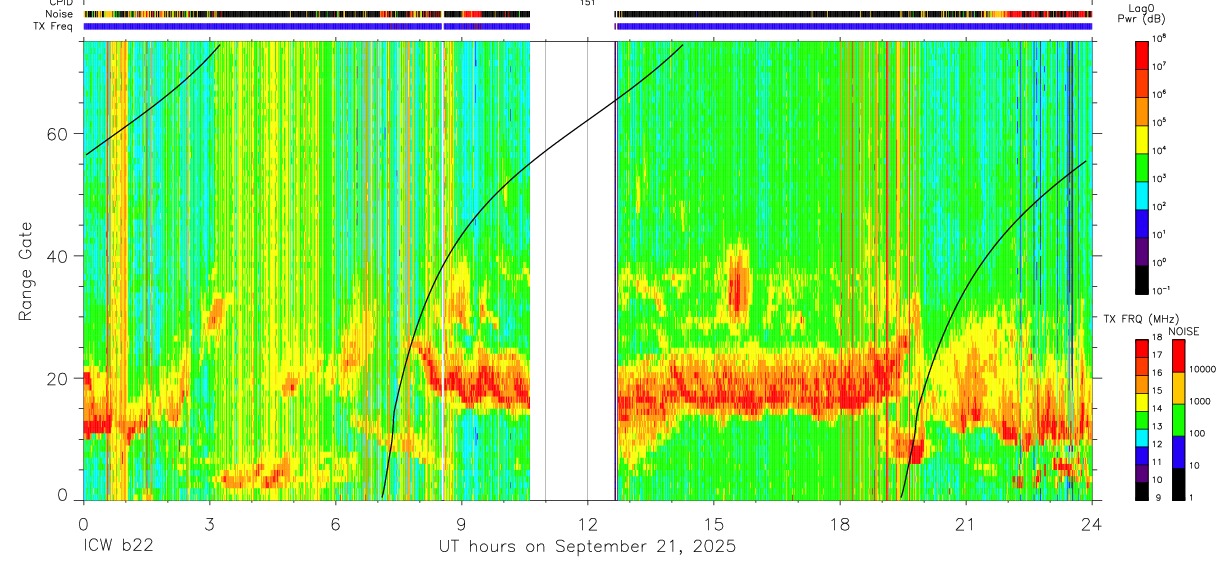Click the '9' tick on the UT hours axis
Viewport: 1228px width, 567px height.
pos(461,523)
